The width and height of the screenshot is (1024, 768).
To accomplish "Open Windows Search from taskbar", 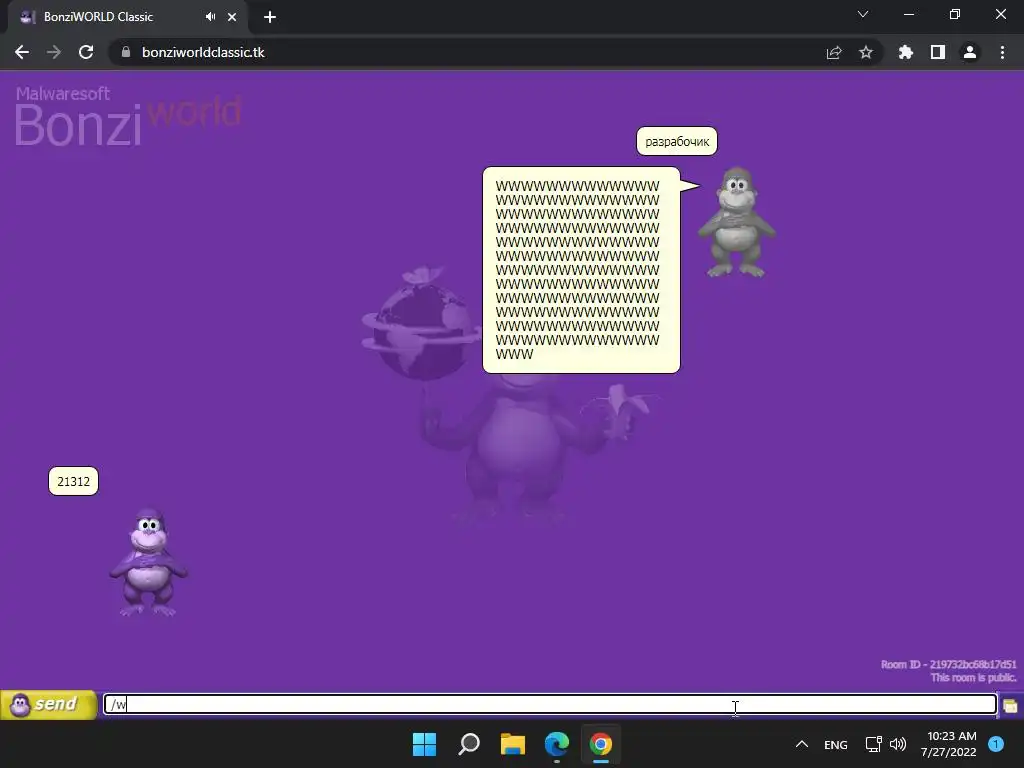I will tap(469, 744).
